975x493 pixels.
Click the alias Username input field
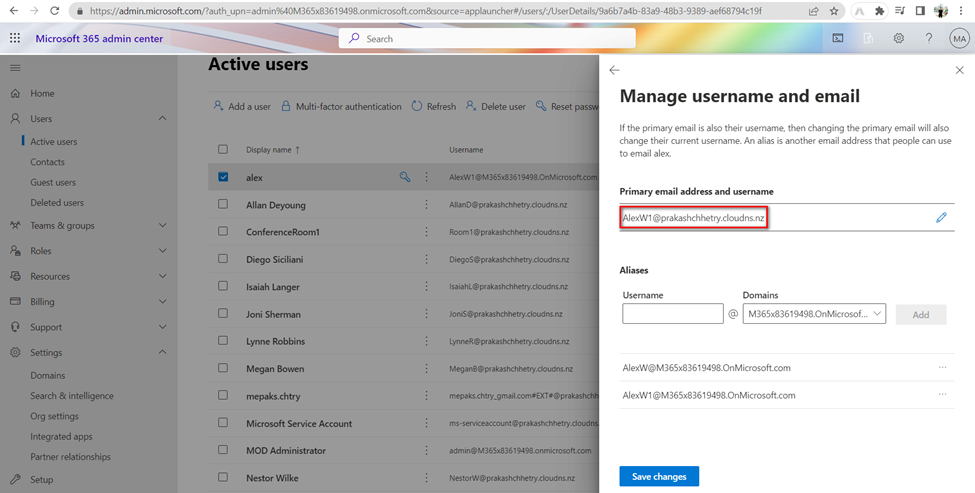[x=673, y=313]
